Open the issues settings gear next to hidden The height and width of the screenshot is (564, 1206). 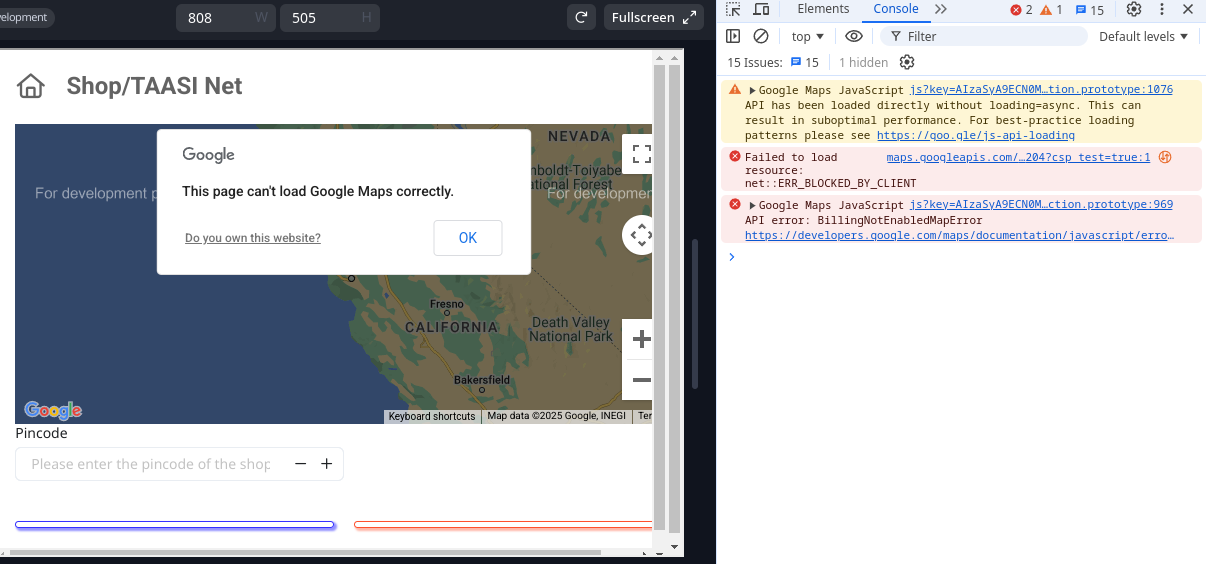click(x=907, y=62)
